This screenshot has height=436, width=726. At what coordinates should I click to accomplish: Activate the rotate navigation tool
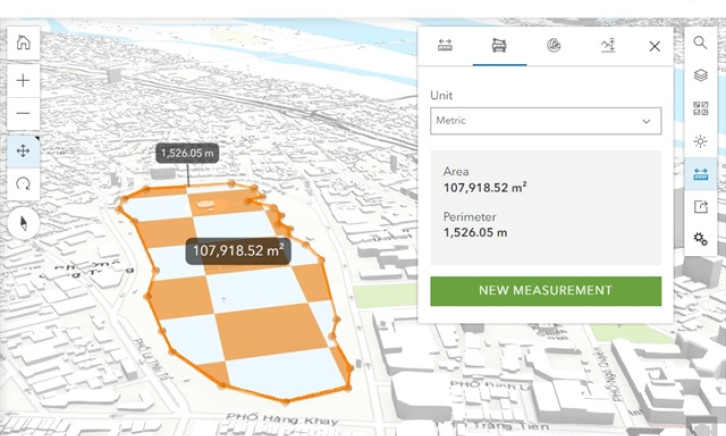23,184
